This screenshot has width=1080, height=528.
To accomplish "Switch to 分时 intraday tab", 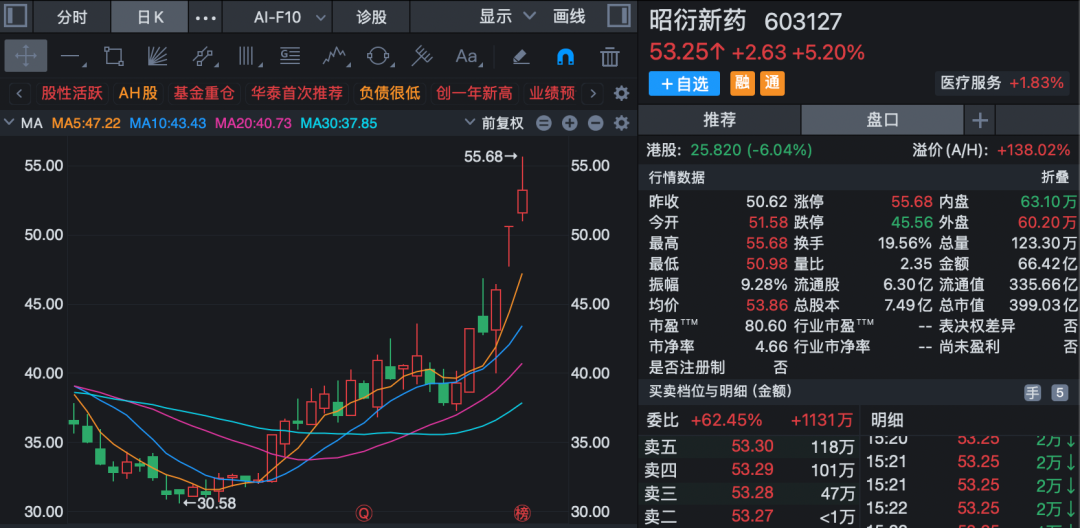I will click(72, 17).
